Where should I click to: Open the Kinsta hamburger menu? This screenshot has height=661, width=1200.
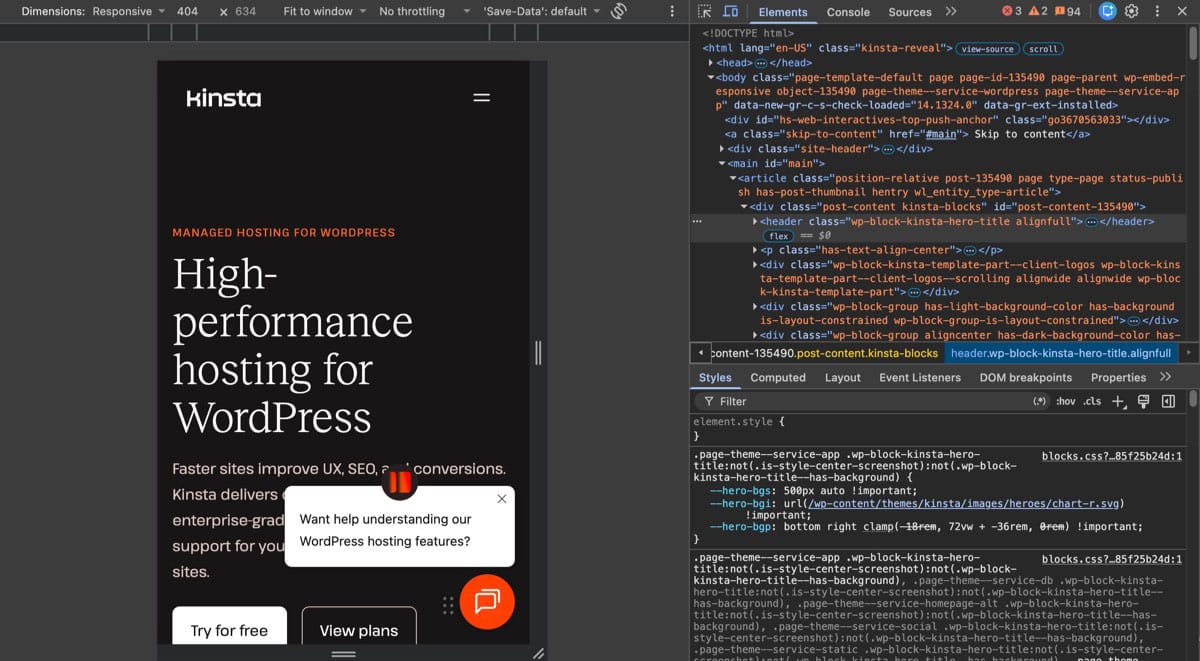[x=482, y=98]
